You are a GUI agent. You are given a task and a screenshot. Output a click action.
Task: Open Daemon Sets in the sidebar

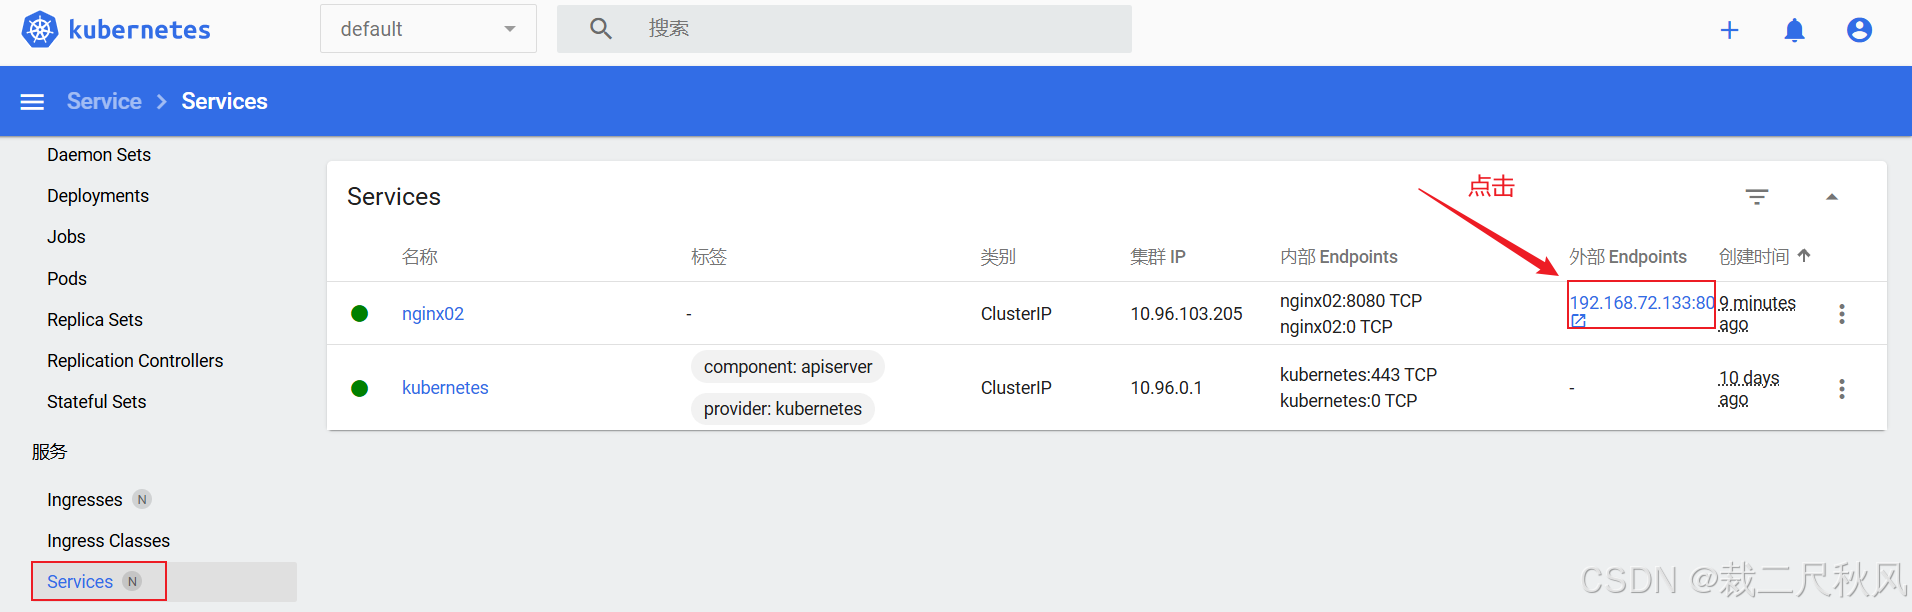click(99, 155)
